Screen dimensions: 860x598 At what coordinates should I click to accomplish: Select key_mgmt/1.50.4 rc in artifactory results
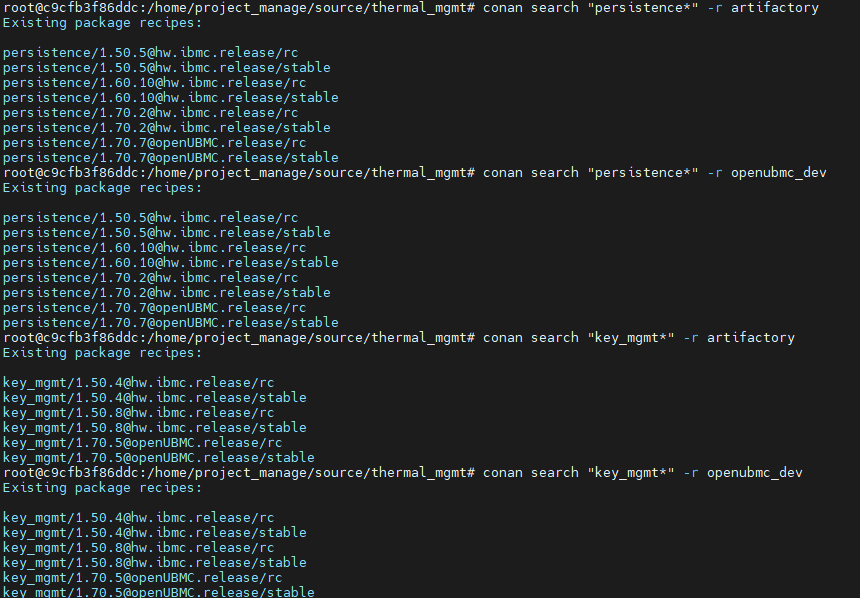pos(138,383)
